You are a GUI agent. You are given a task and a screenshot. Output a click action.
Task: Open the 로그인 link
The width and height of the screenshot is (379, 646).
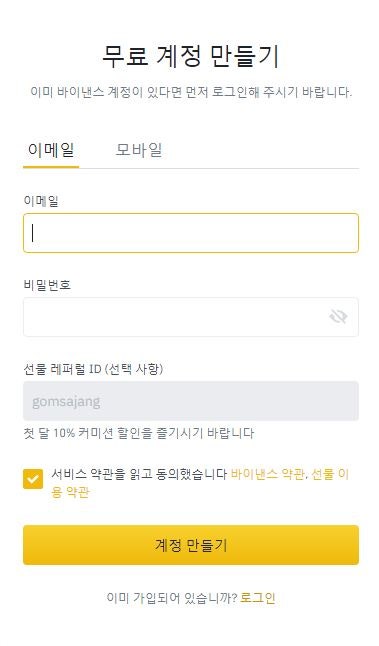[257, 598]
